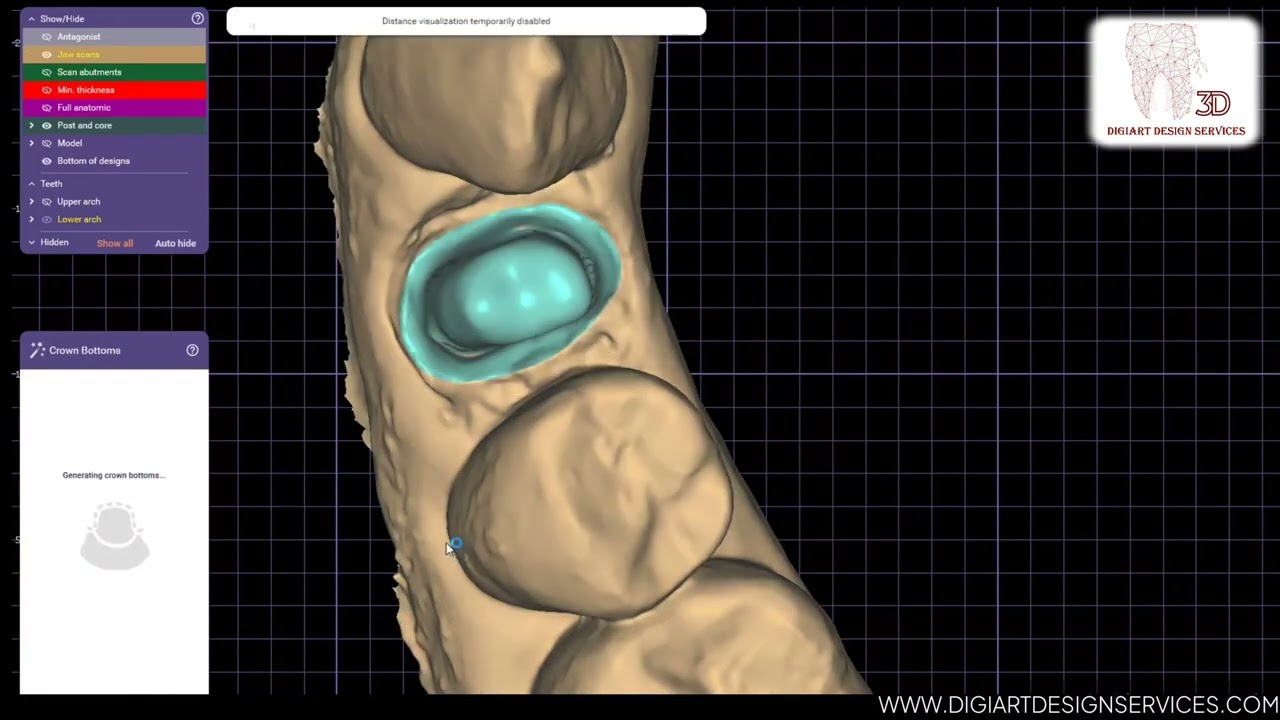The image size is (1280, 720).
Task: Select the Min. thickness label
Action: [85, 90]
